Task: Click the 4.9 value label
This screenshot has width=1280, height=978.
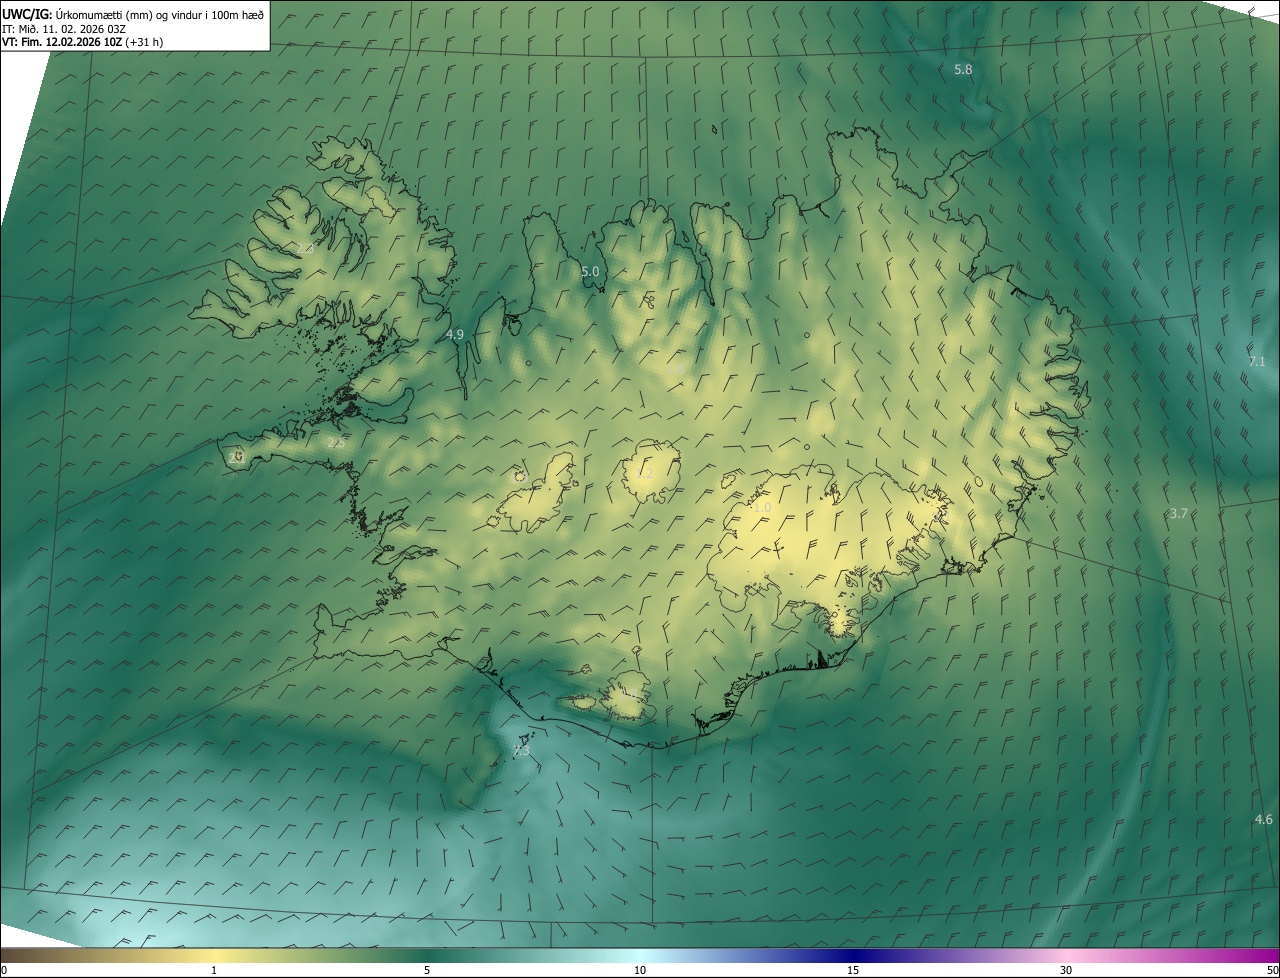Action: pyautogui.click(x=455, y=334)
